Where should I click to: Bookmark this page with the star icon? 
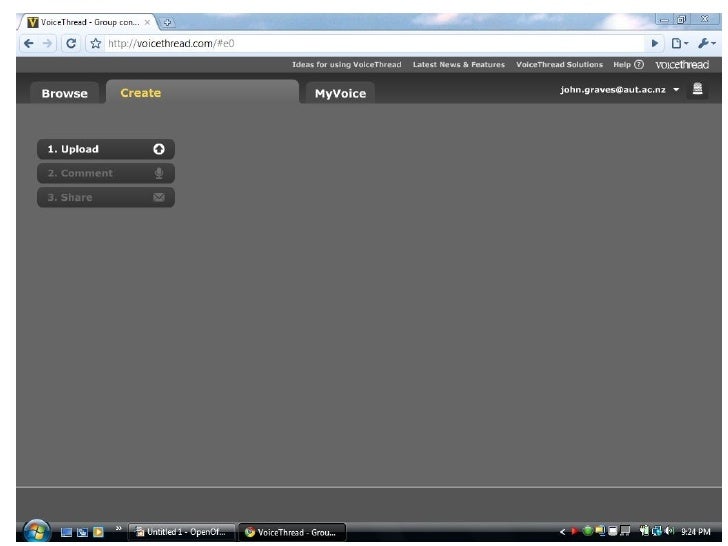(x=96, y=43)
